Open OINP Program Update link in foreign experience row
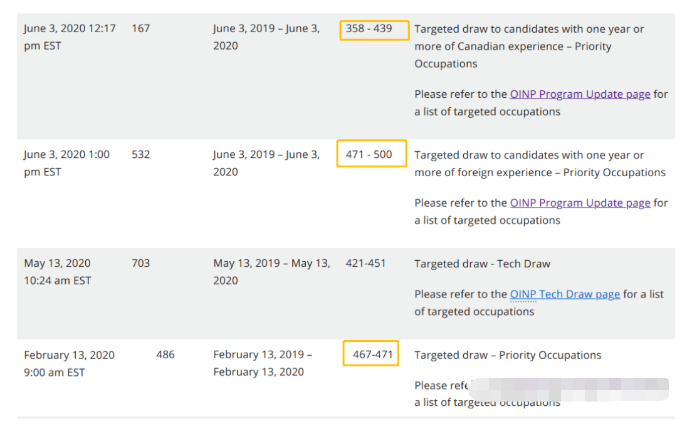The height and width of the screenshot is (425, 683). pyautogui.click(x=580, y=203)
